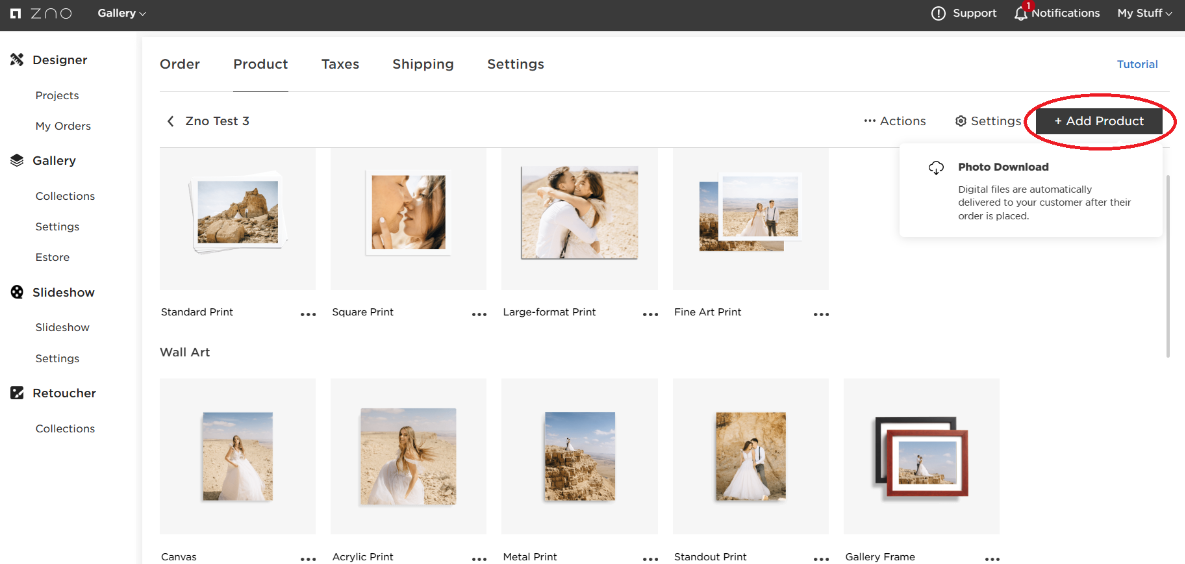Click the vertical scrollbar of product list
This screenshot has width=1185, height=564.
(1167, 265)
